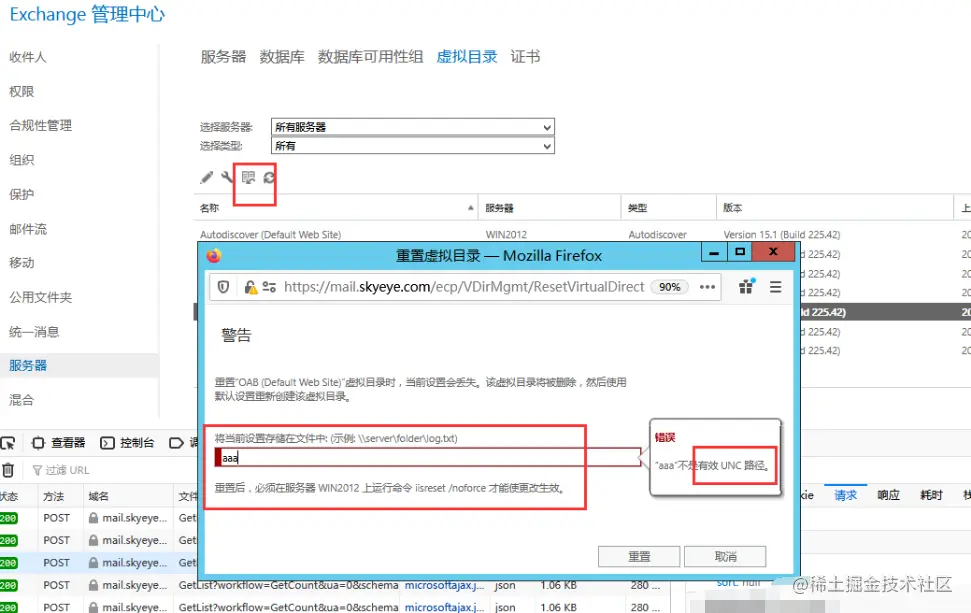Screen dimensions: 971x613
Task: Click the Exchange 管理中心 title
Action: point(87,14)
